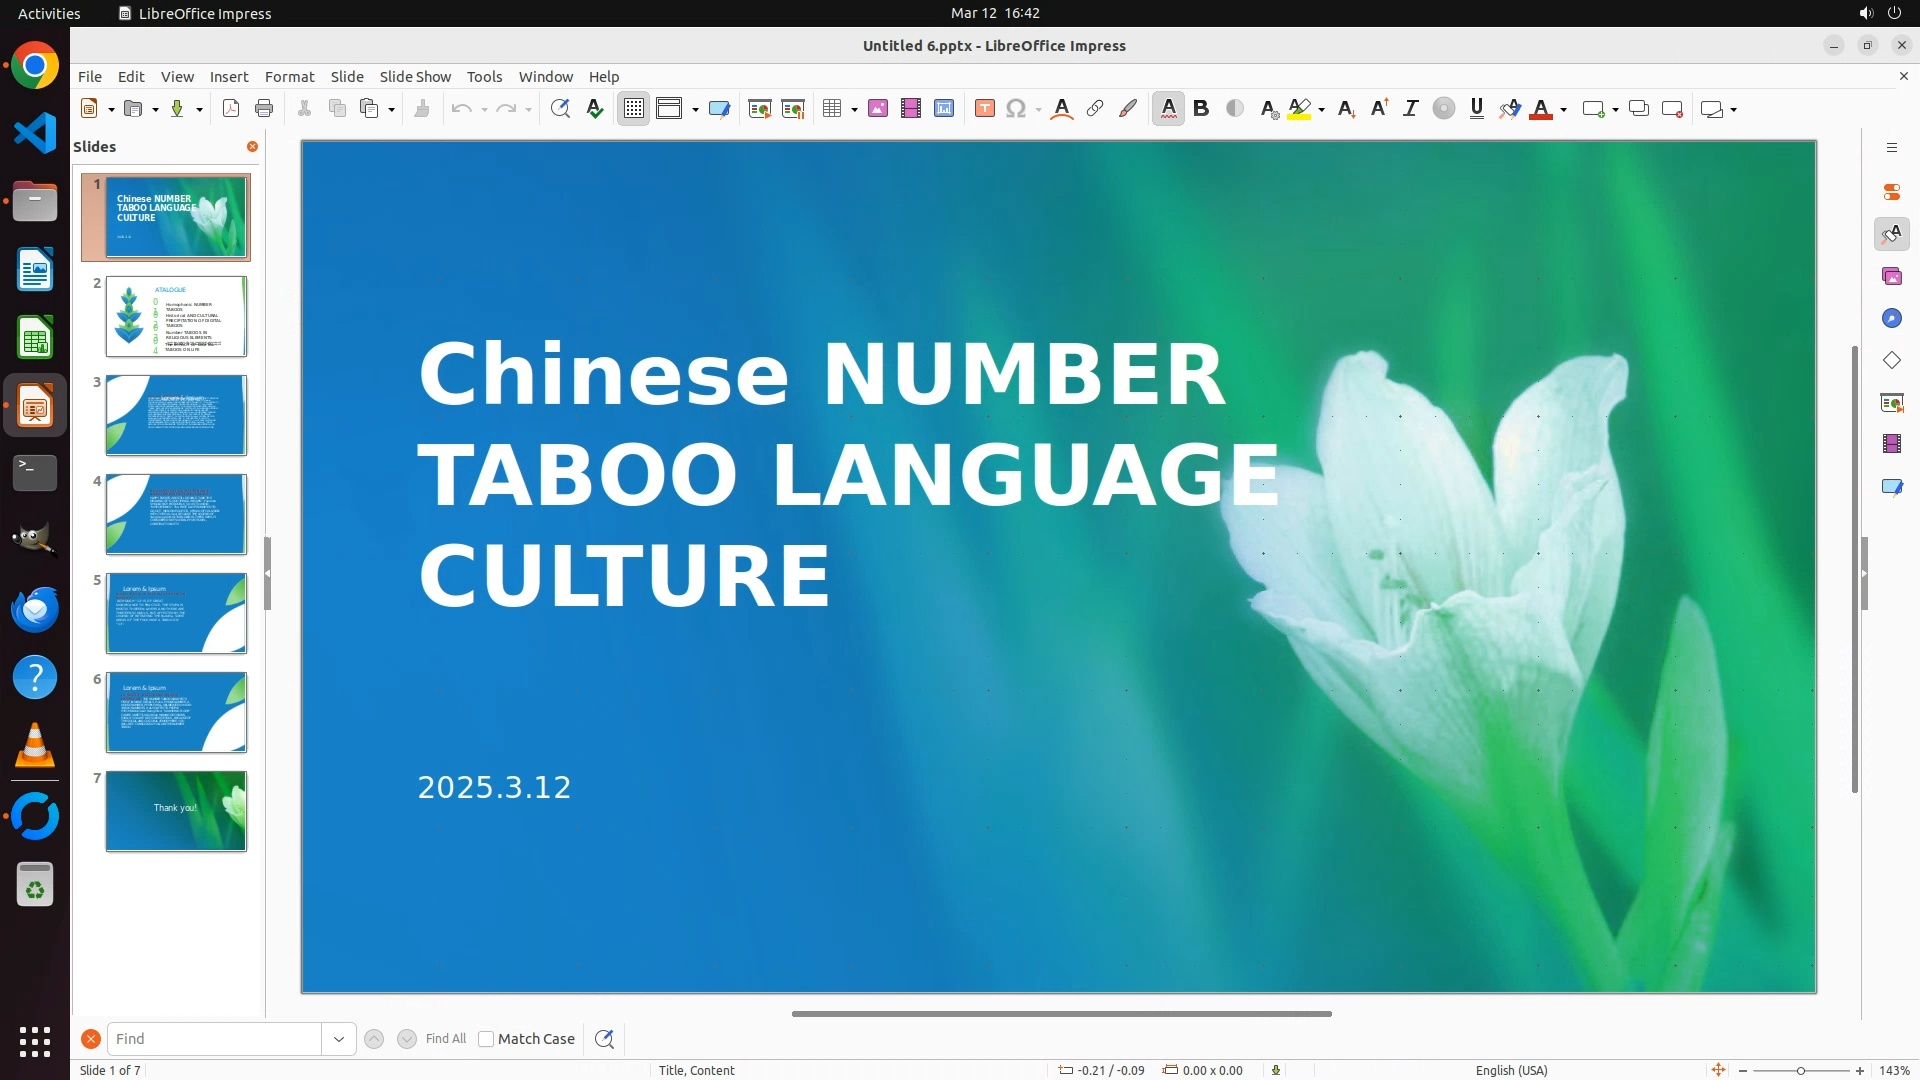This screenshot has width=1920, height=1080.
Task: Toggle Italic text formatting
Action: (x=1410, y=109)
